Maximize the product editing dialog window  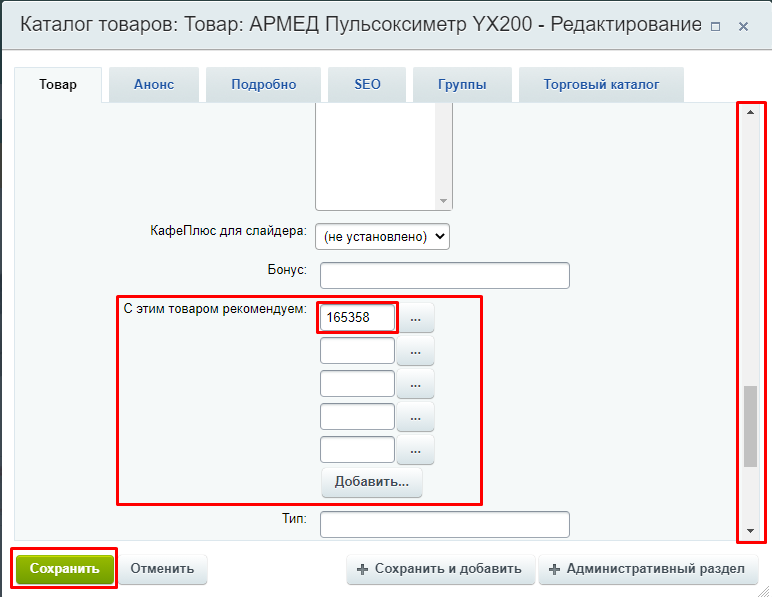point(715,27)
